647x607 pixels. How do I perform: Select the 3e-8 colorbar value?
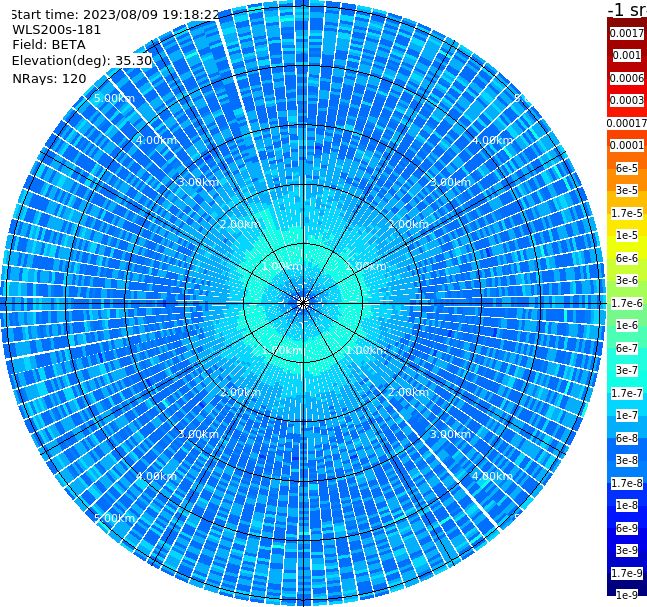coord(627,460)
